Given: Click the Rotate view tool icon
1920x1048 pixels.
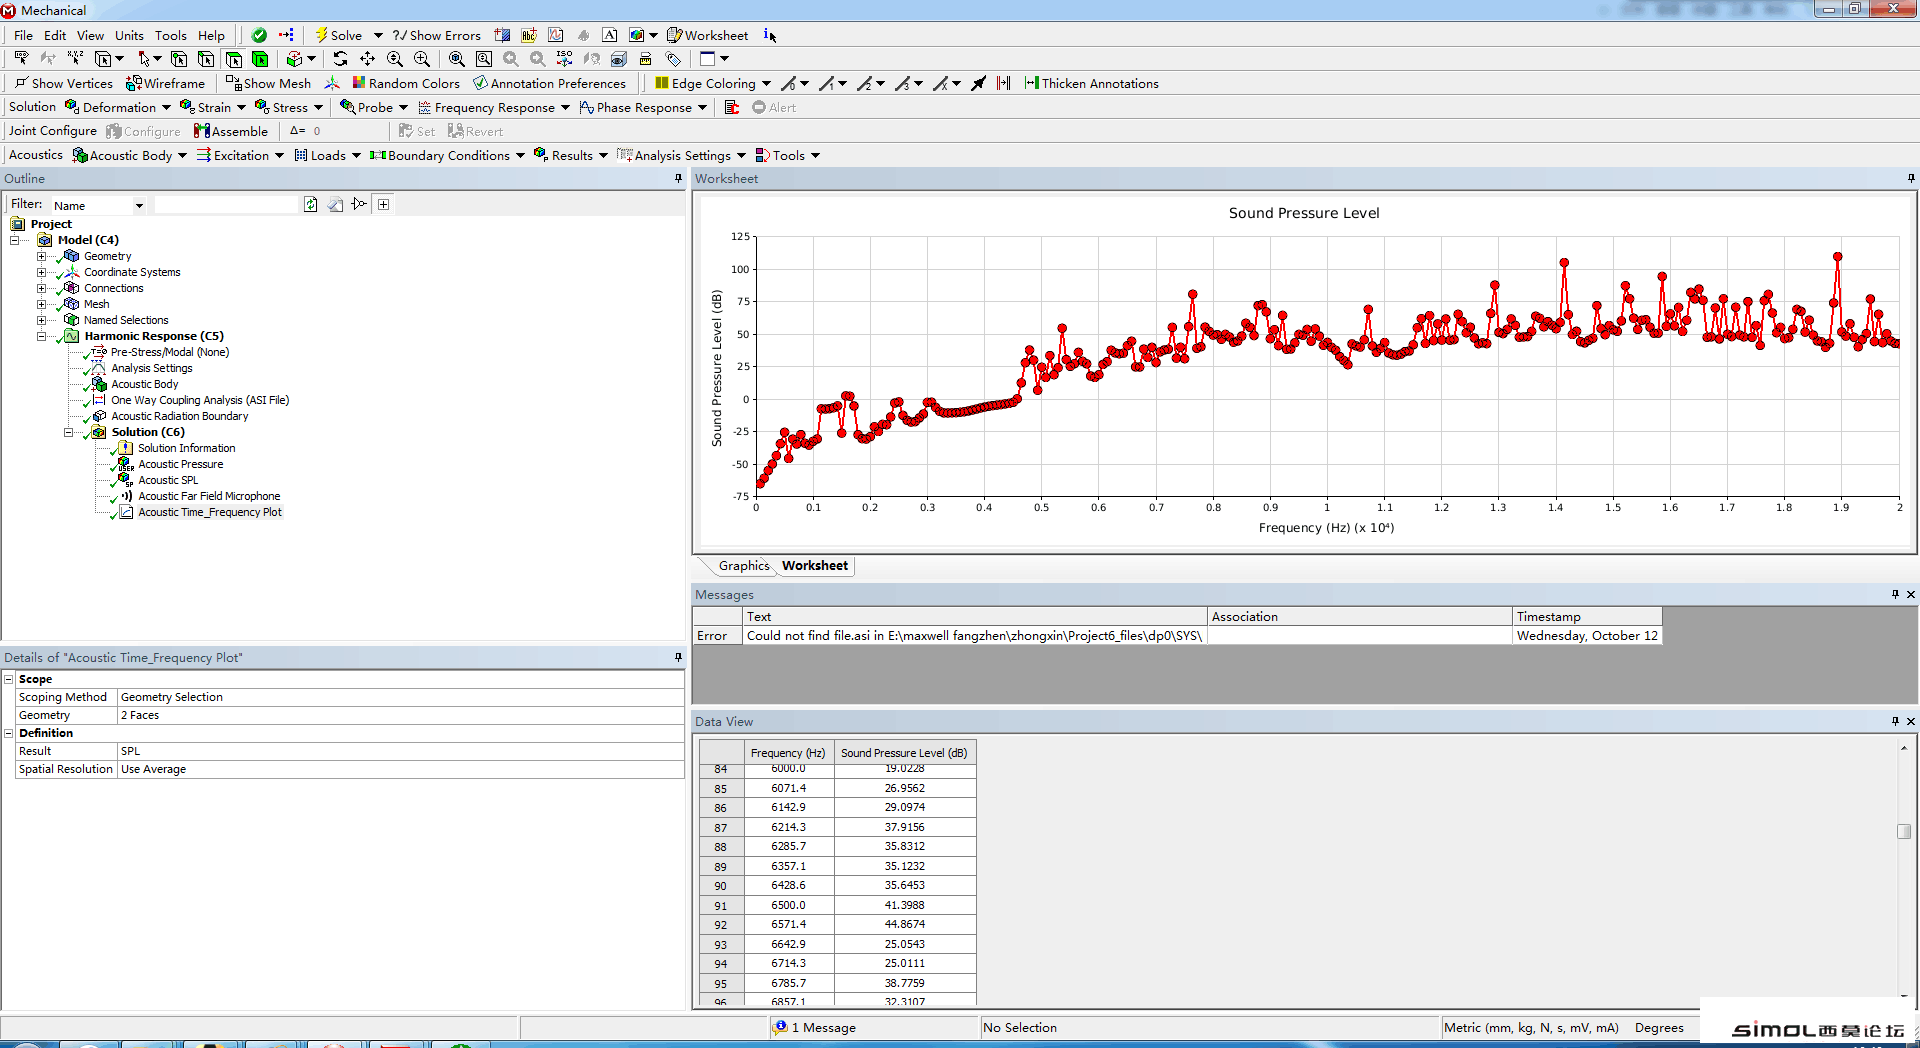Looking at the screenshot, I should coord(340,59).
